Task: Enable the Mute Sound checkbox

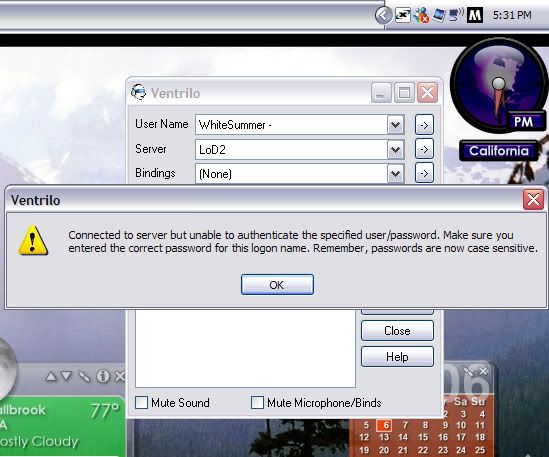Action: coord(141,402)
